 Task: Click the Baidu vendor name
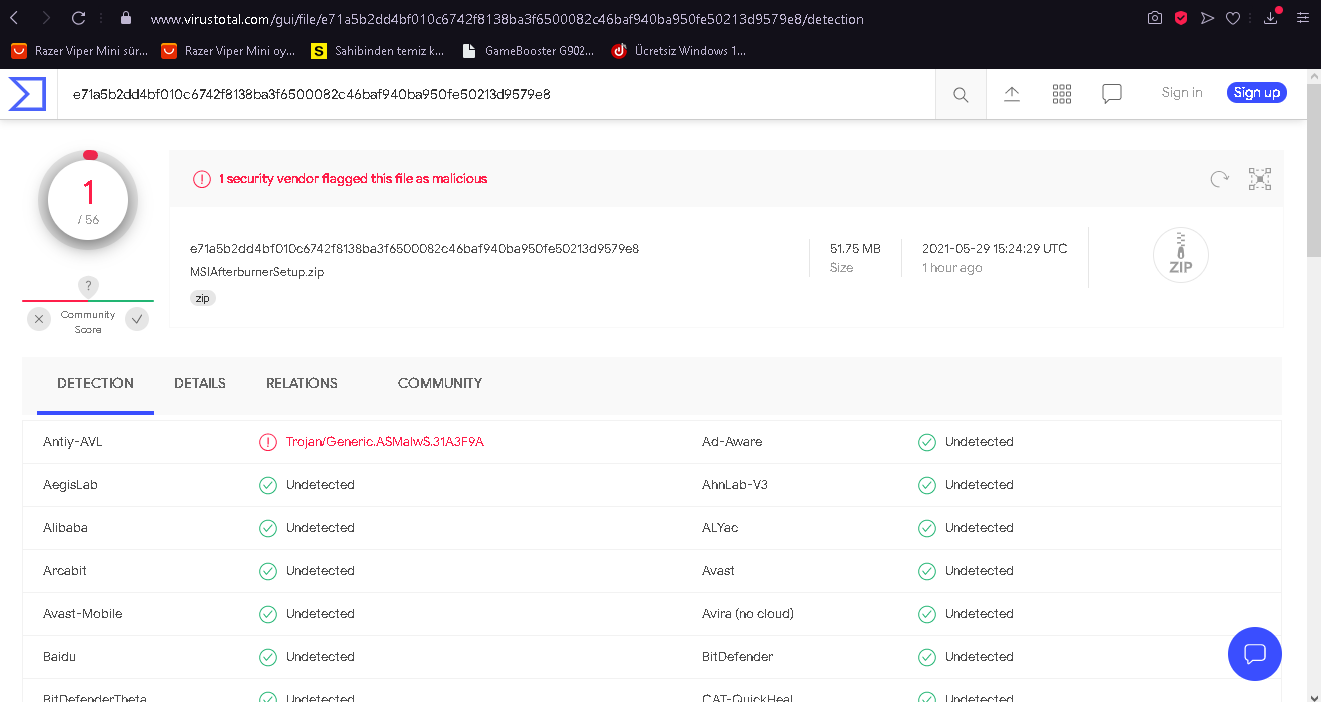pos(59,657)
